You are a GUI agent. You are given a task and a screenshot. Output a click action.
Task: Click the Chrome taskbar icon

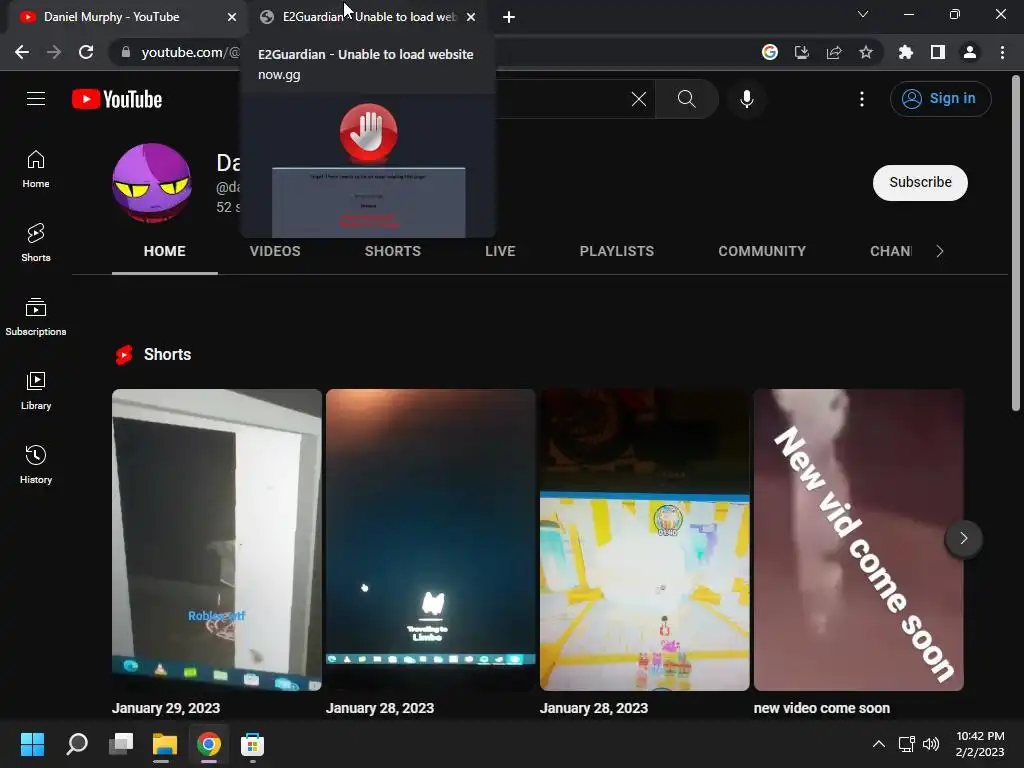208,744
